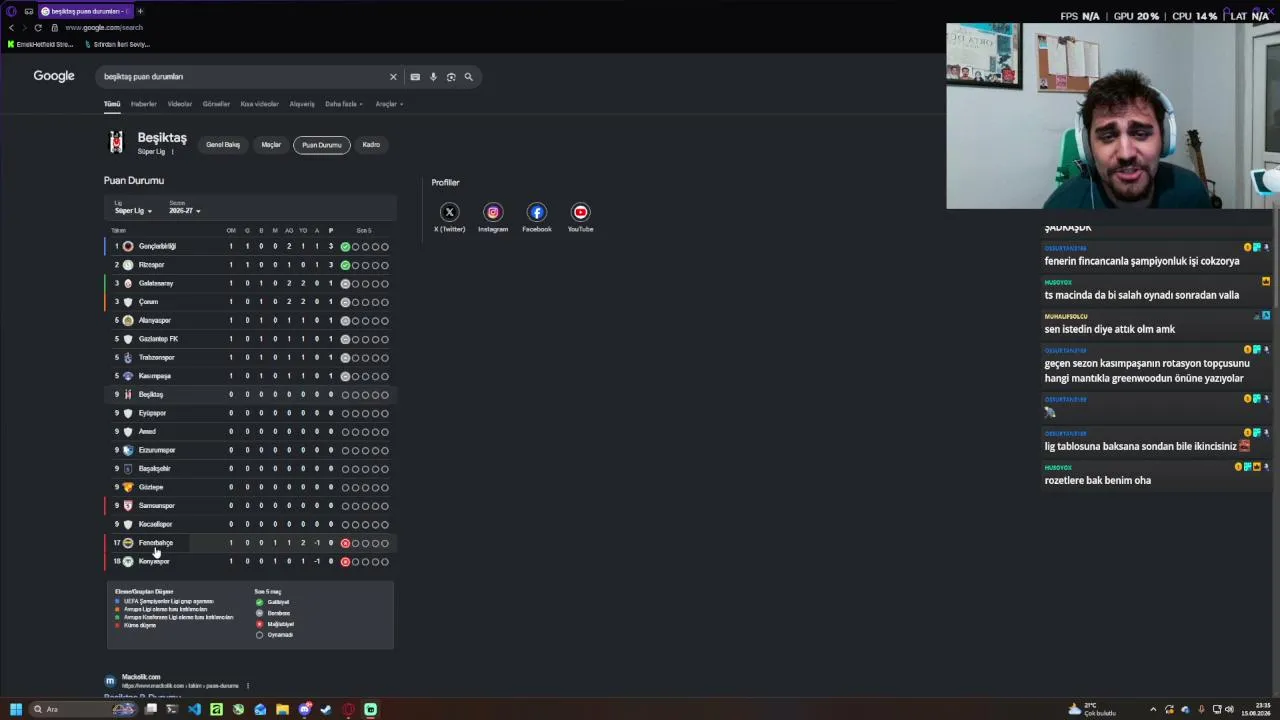Switch to the Görseller search tab
Image resolution: width=1280 pixels, height=720 pixels.
click(x=216, y=104)
